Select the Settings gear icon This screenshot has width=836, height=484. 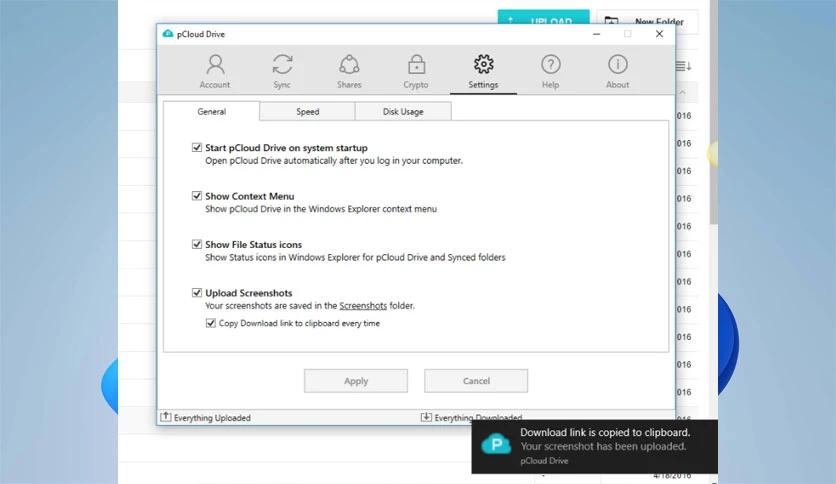tap(484, 64)
